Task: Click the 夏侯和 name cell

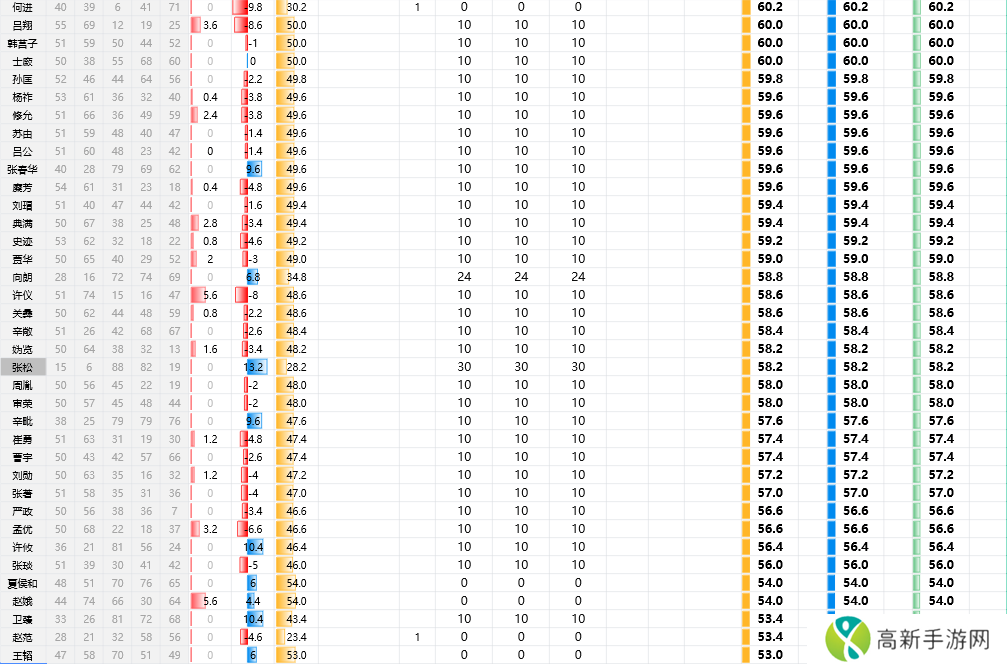Action: click(22, 583)
